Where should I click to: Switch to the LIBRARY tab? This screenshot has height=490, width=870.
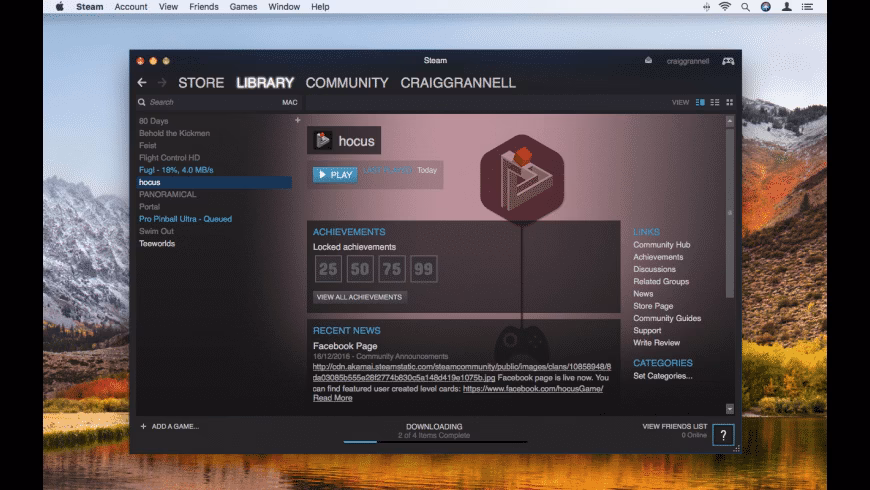coord(265,83)
